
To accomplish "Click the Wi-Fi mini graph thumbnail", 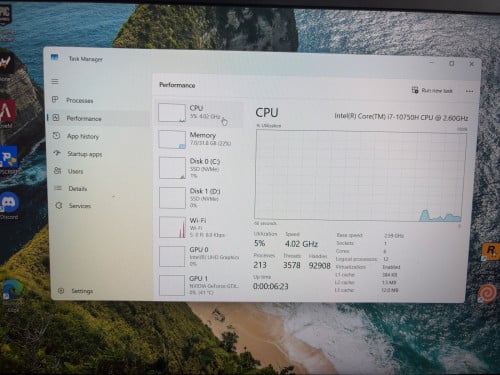I will tap(172, 227).
